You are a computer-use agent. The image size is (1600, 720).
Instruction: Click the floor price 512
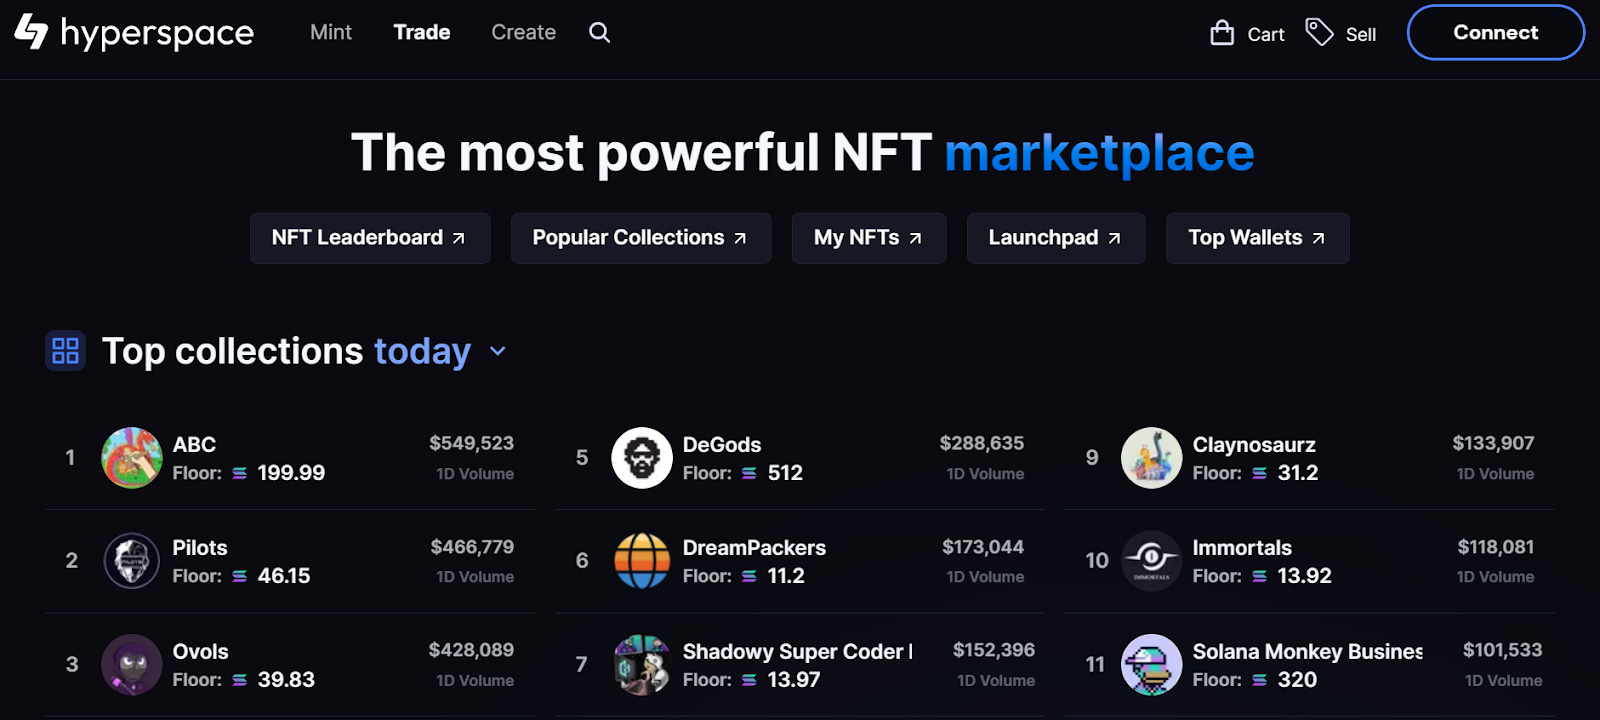point(785,473)
